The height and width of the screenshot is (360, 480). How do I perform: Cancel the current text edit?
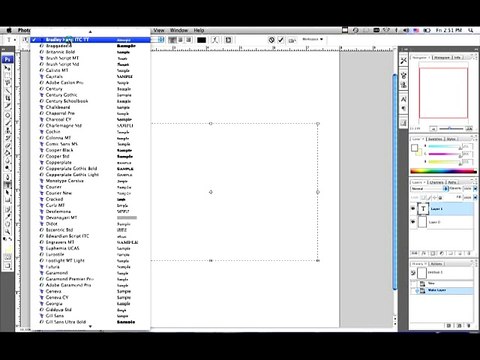coord(272,40)
